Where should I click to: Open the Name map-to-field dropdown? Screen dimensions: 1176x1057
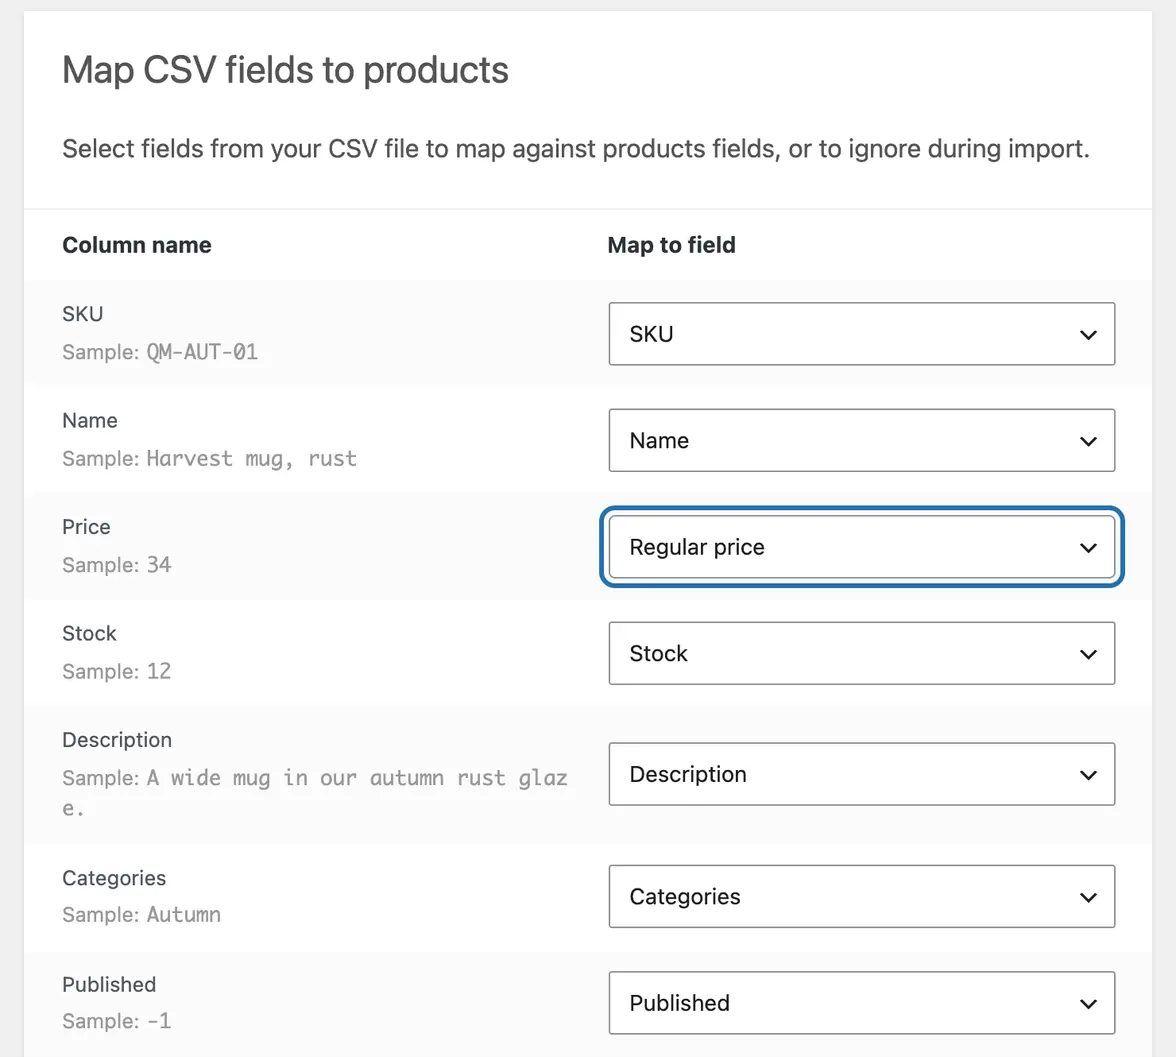862,440
